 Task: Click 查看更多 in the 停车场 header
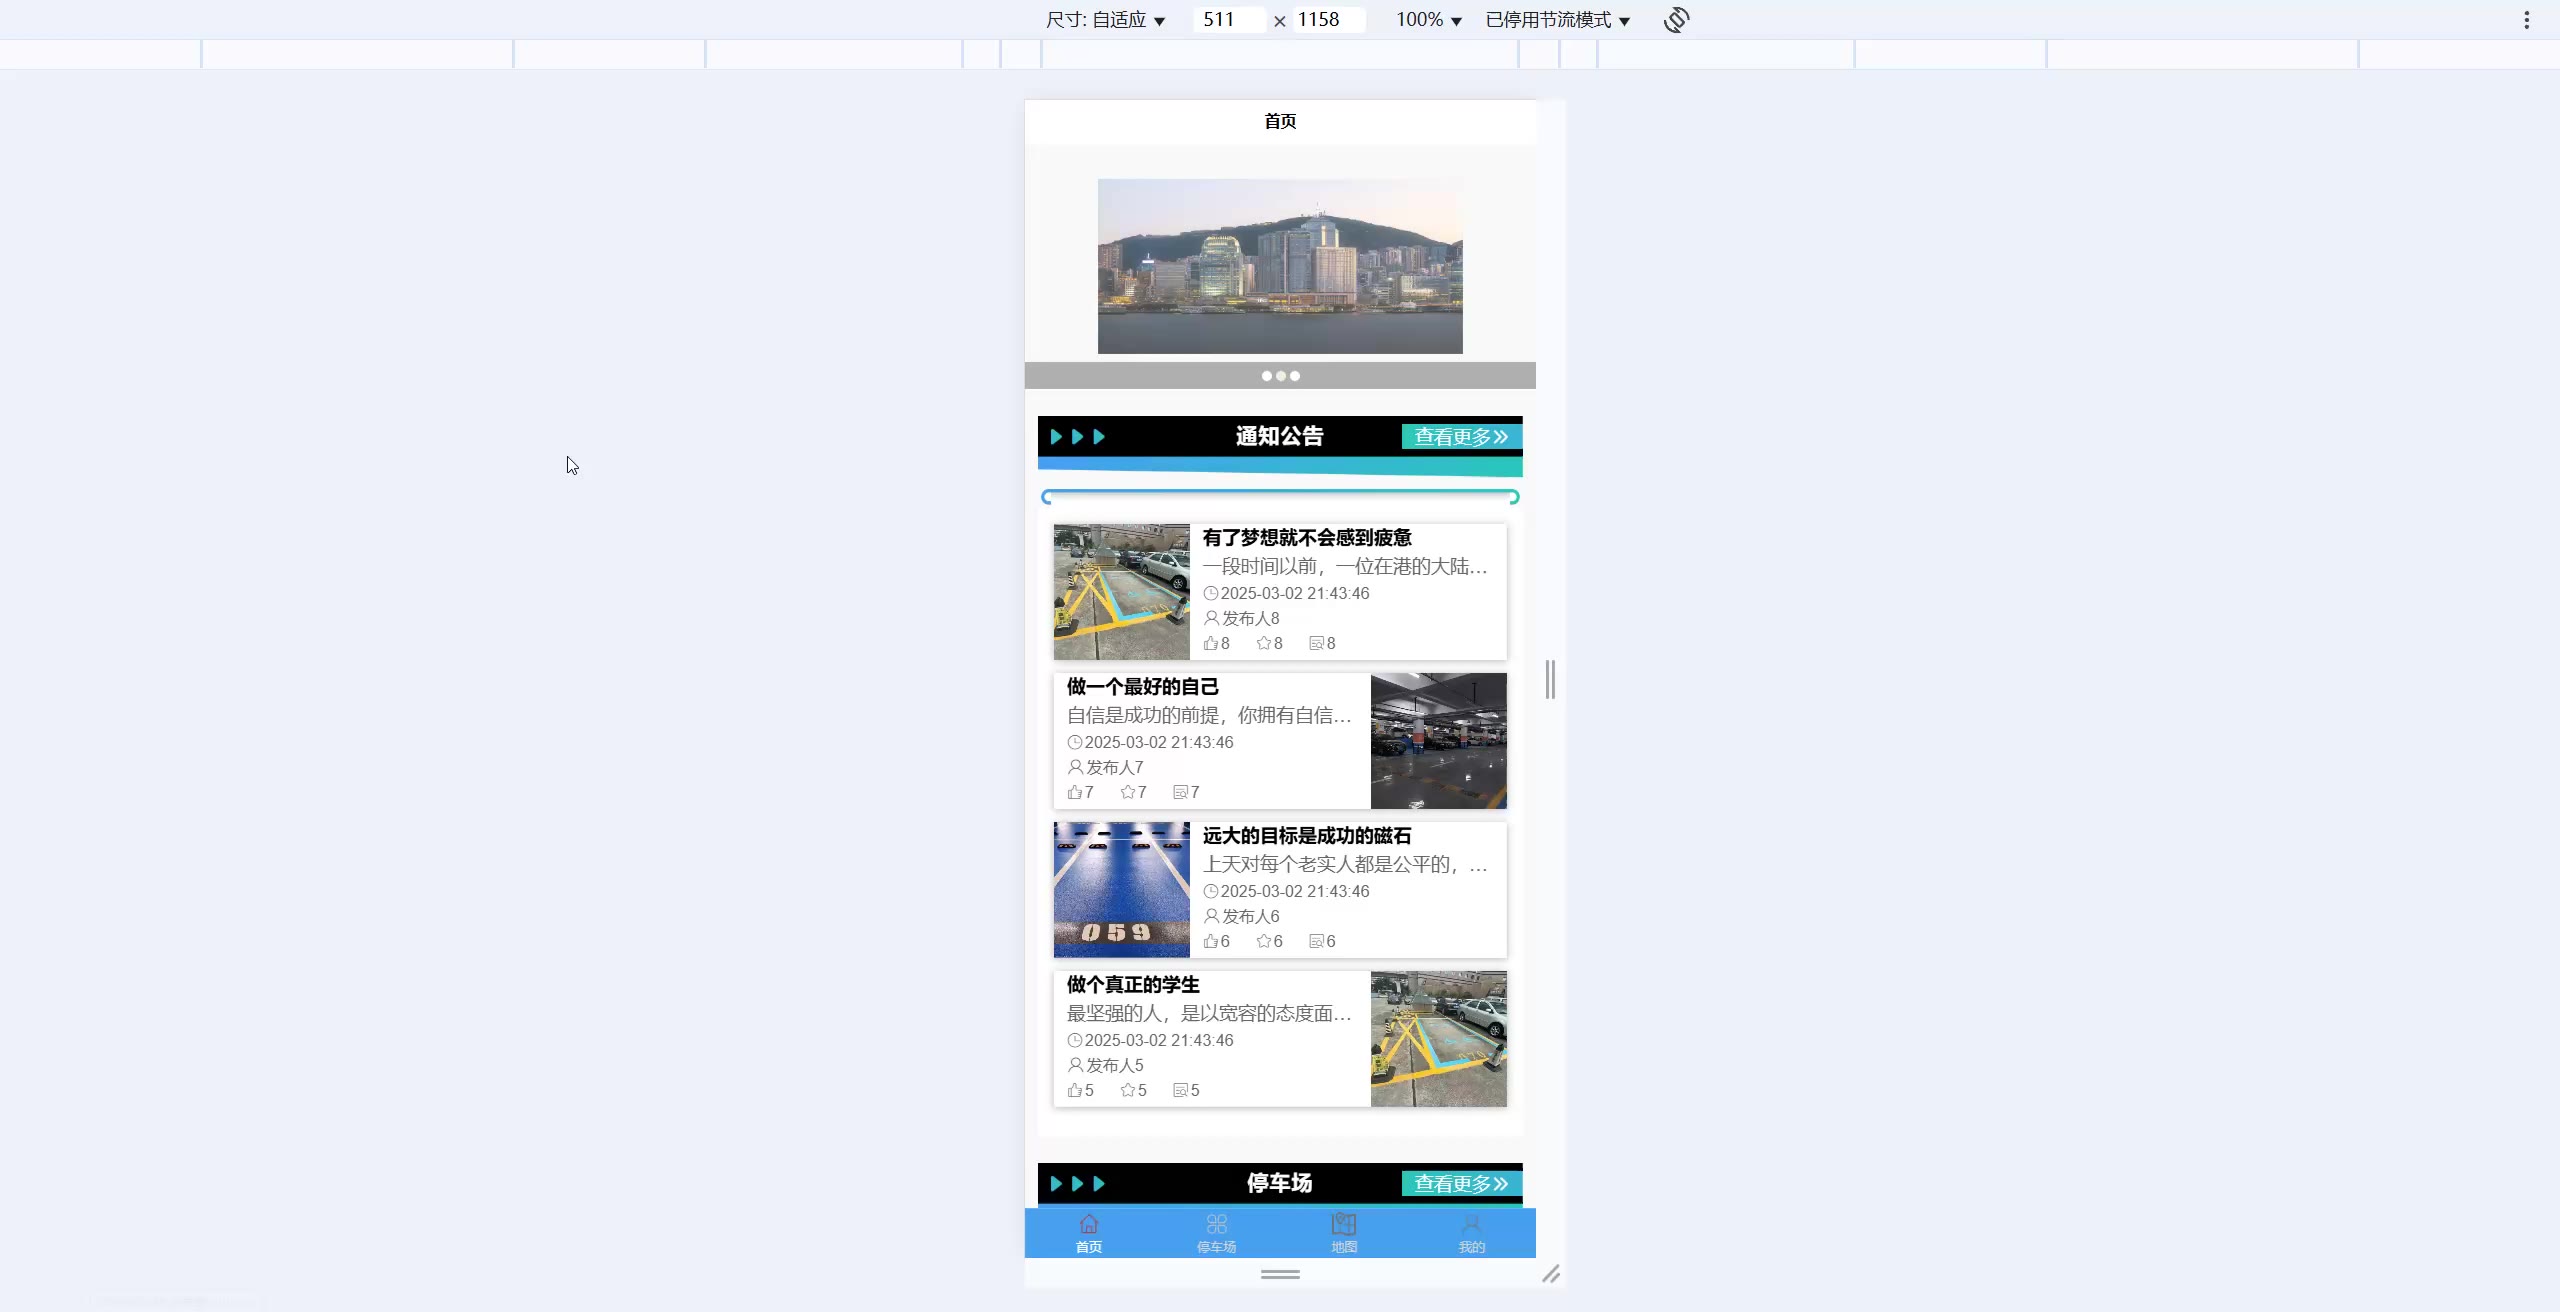(1460, 1184)
